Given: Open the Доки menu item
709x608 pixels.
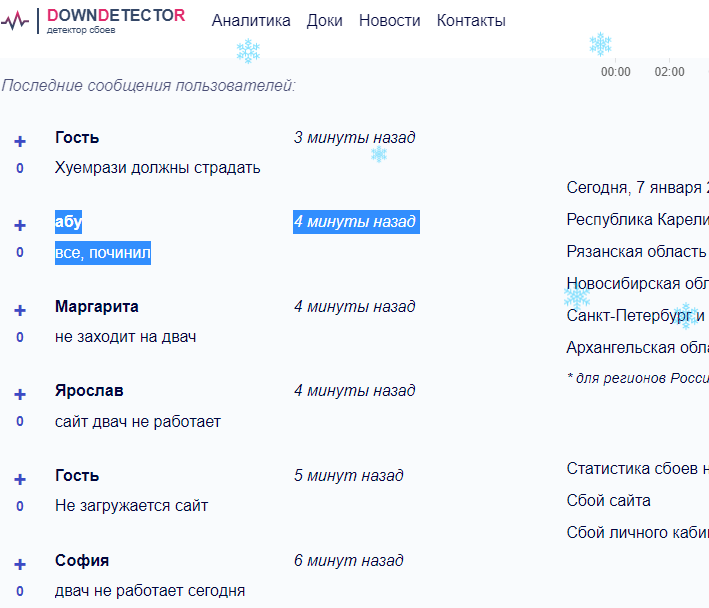Looking at the screenshot, I should point(325,21).
